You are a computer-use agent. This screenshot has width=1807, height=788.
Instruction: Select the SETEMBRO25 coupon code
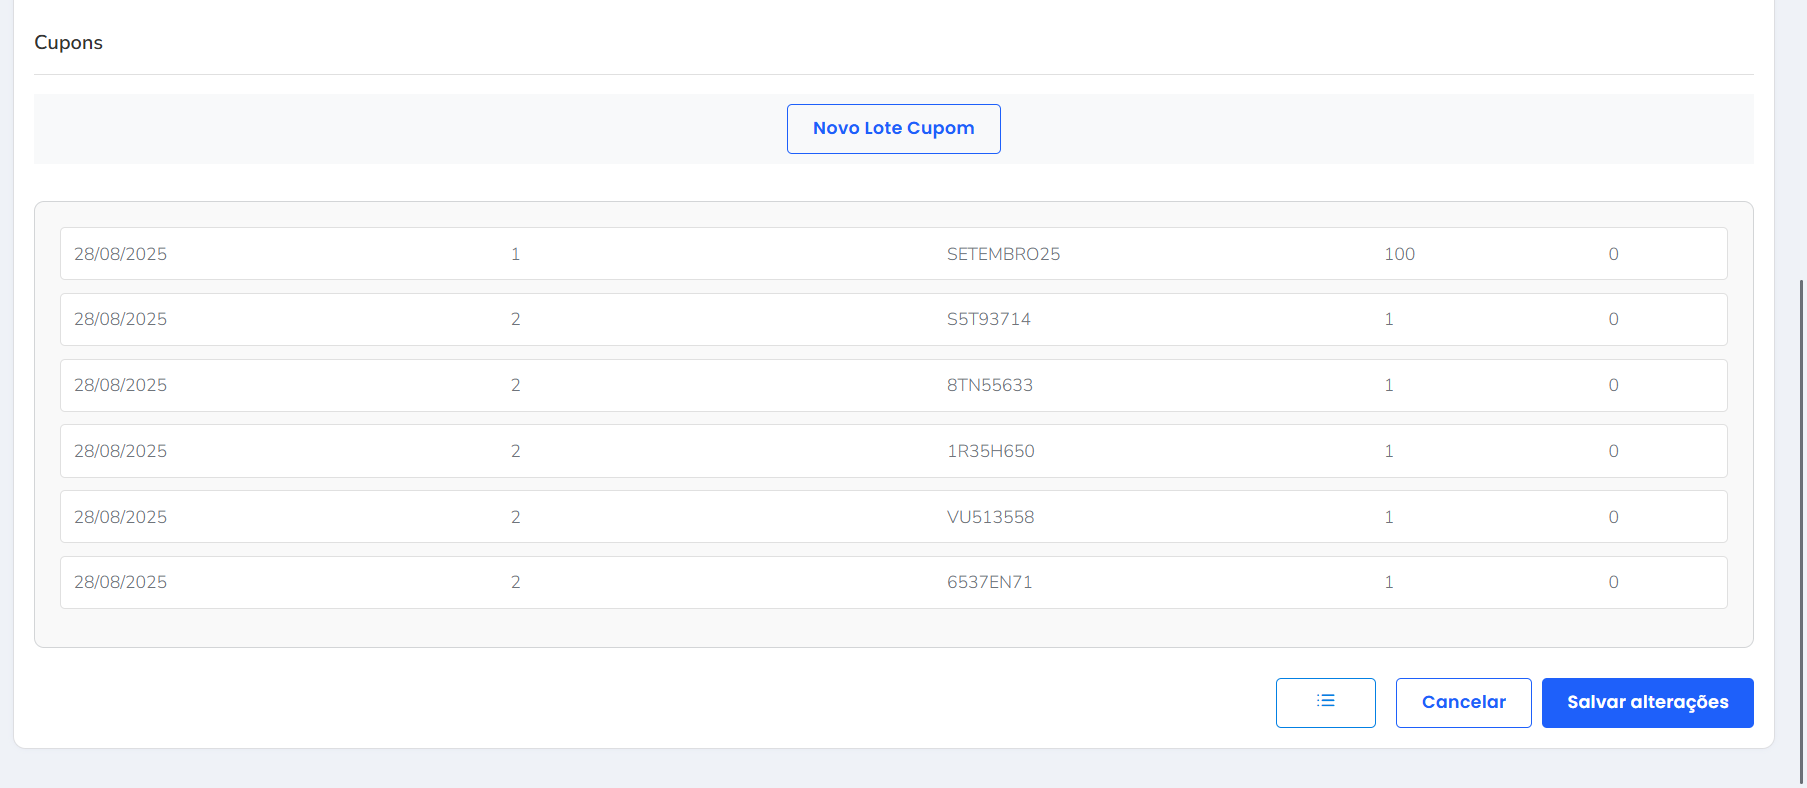(1003, 254)
